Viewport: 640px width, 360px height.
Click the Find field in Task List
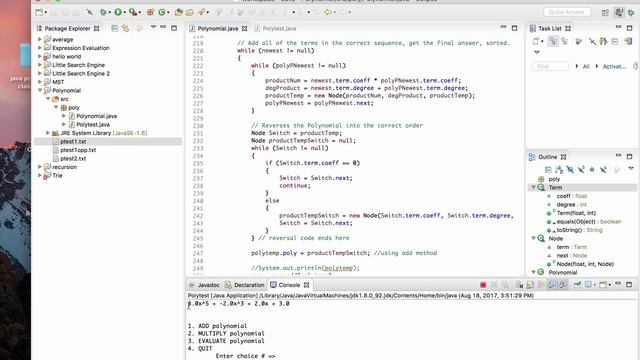coord(550,66)
